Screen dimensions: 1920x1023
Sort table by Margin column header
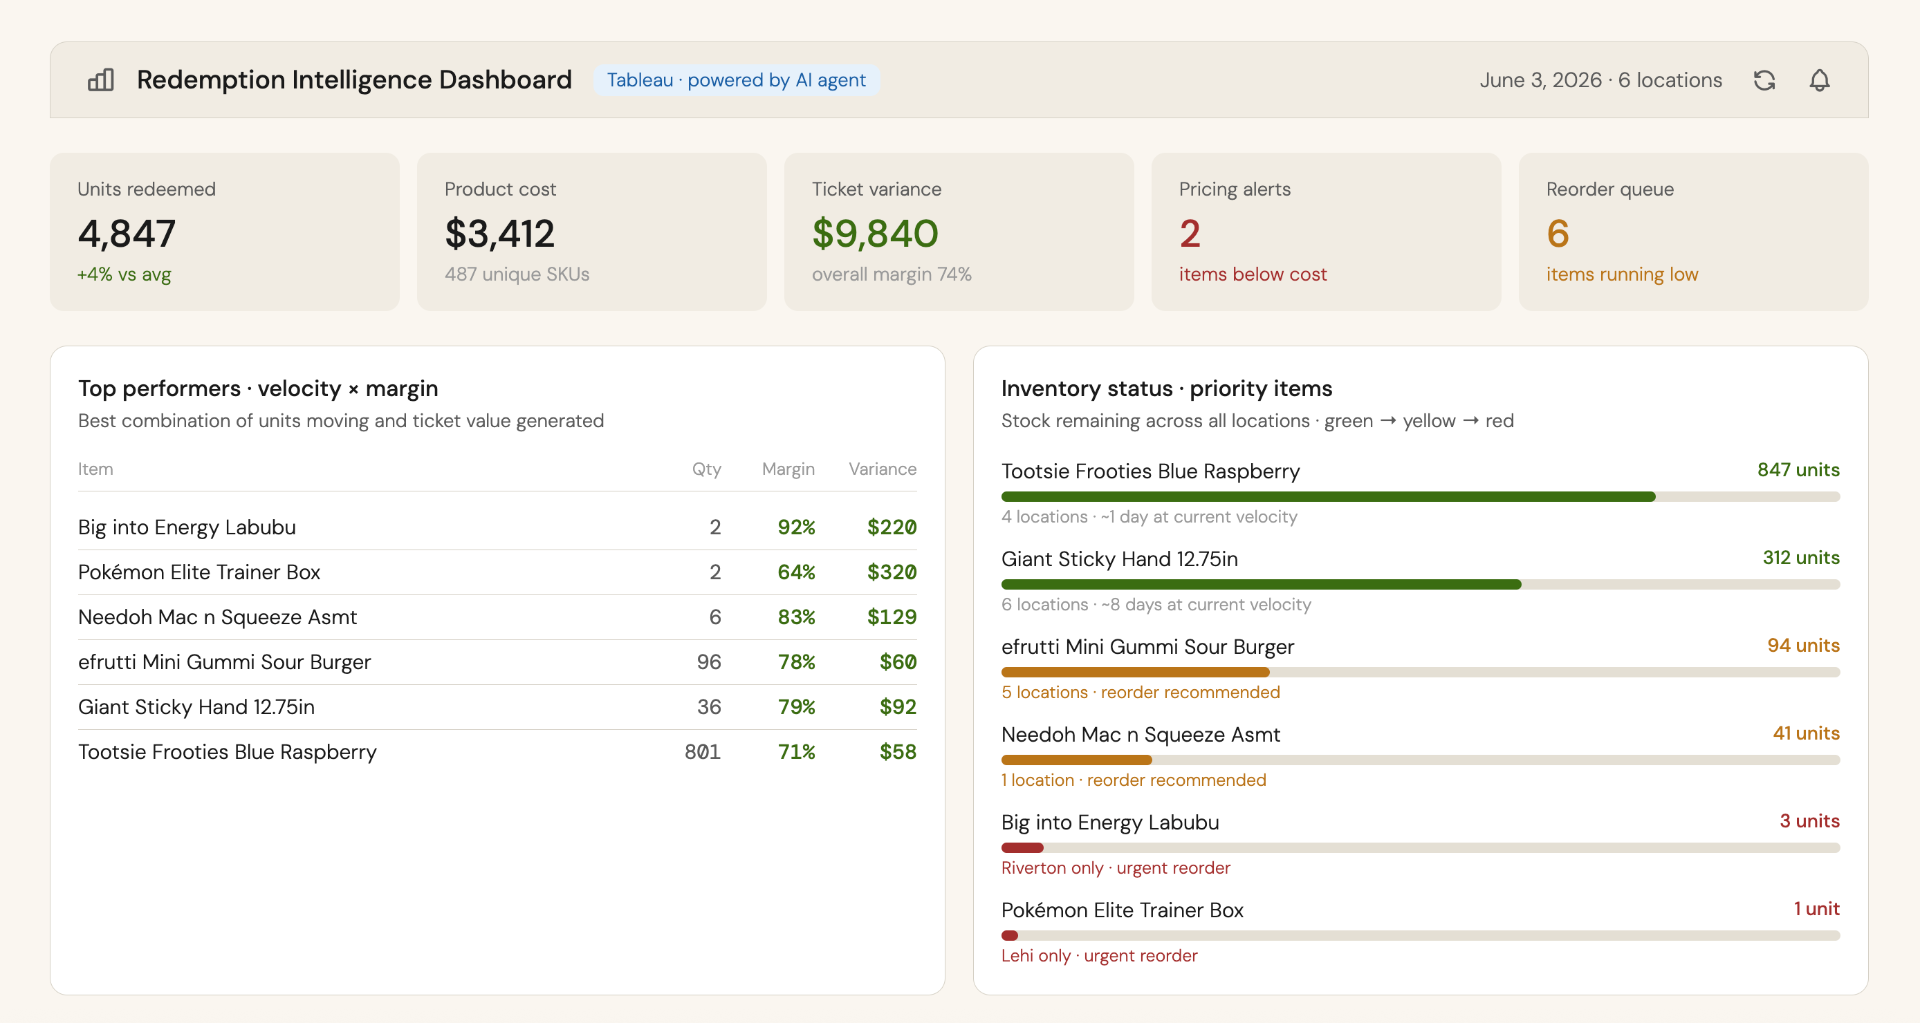coord(788,469)
